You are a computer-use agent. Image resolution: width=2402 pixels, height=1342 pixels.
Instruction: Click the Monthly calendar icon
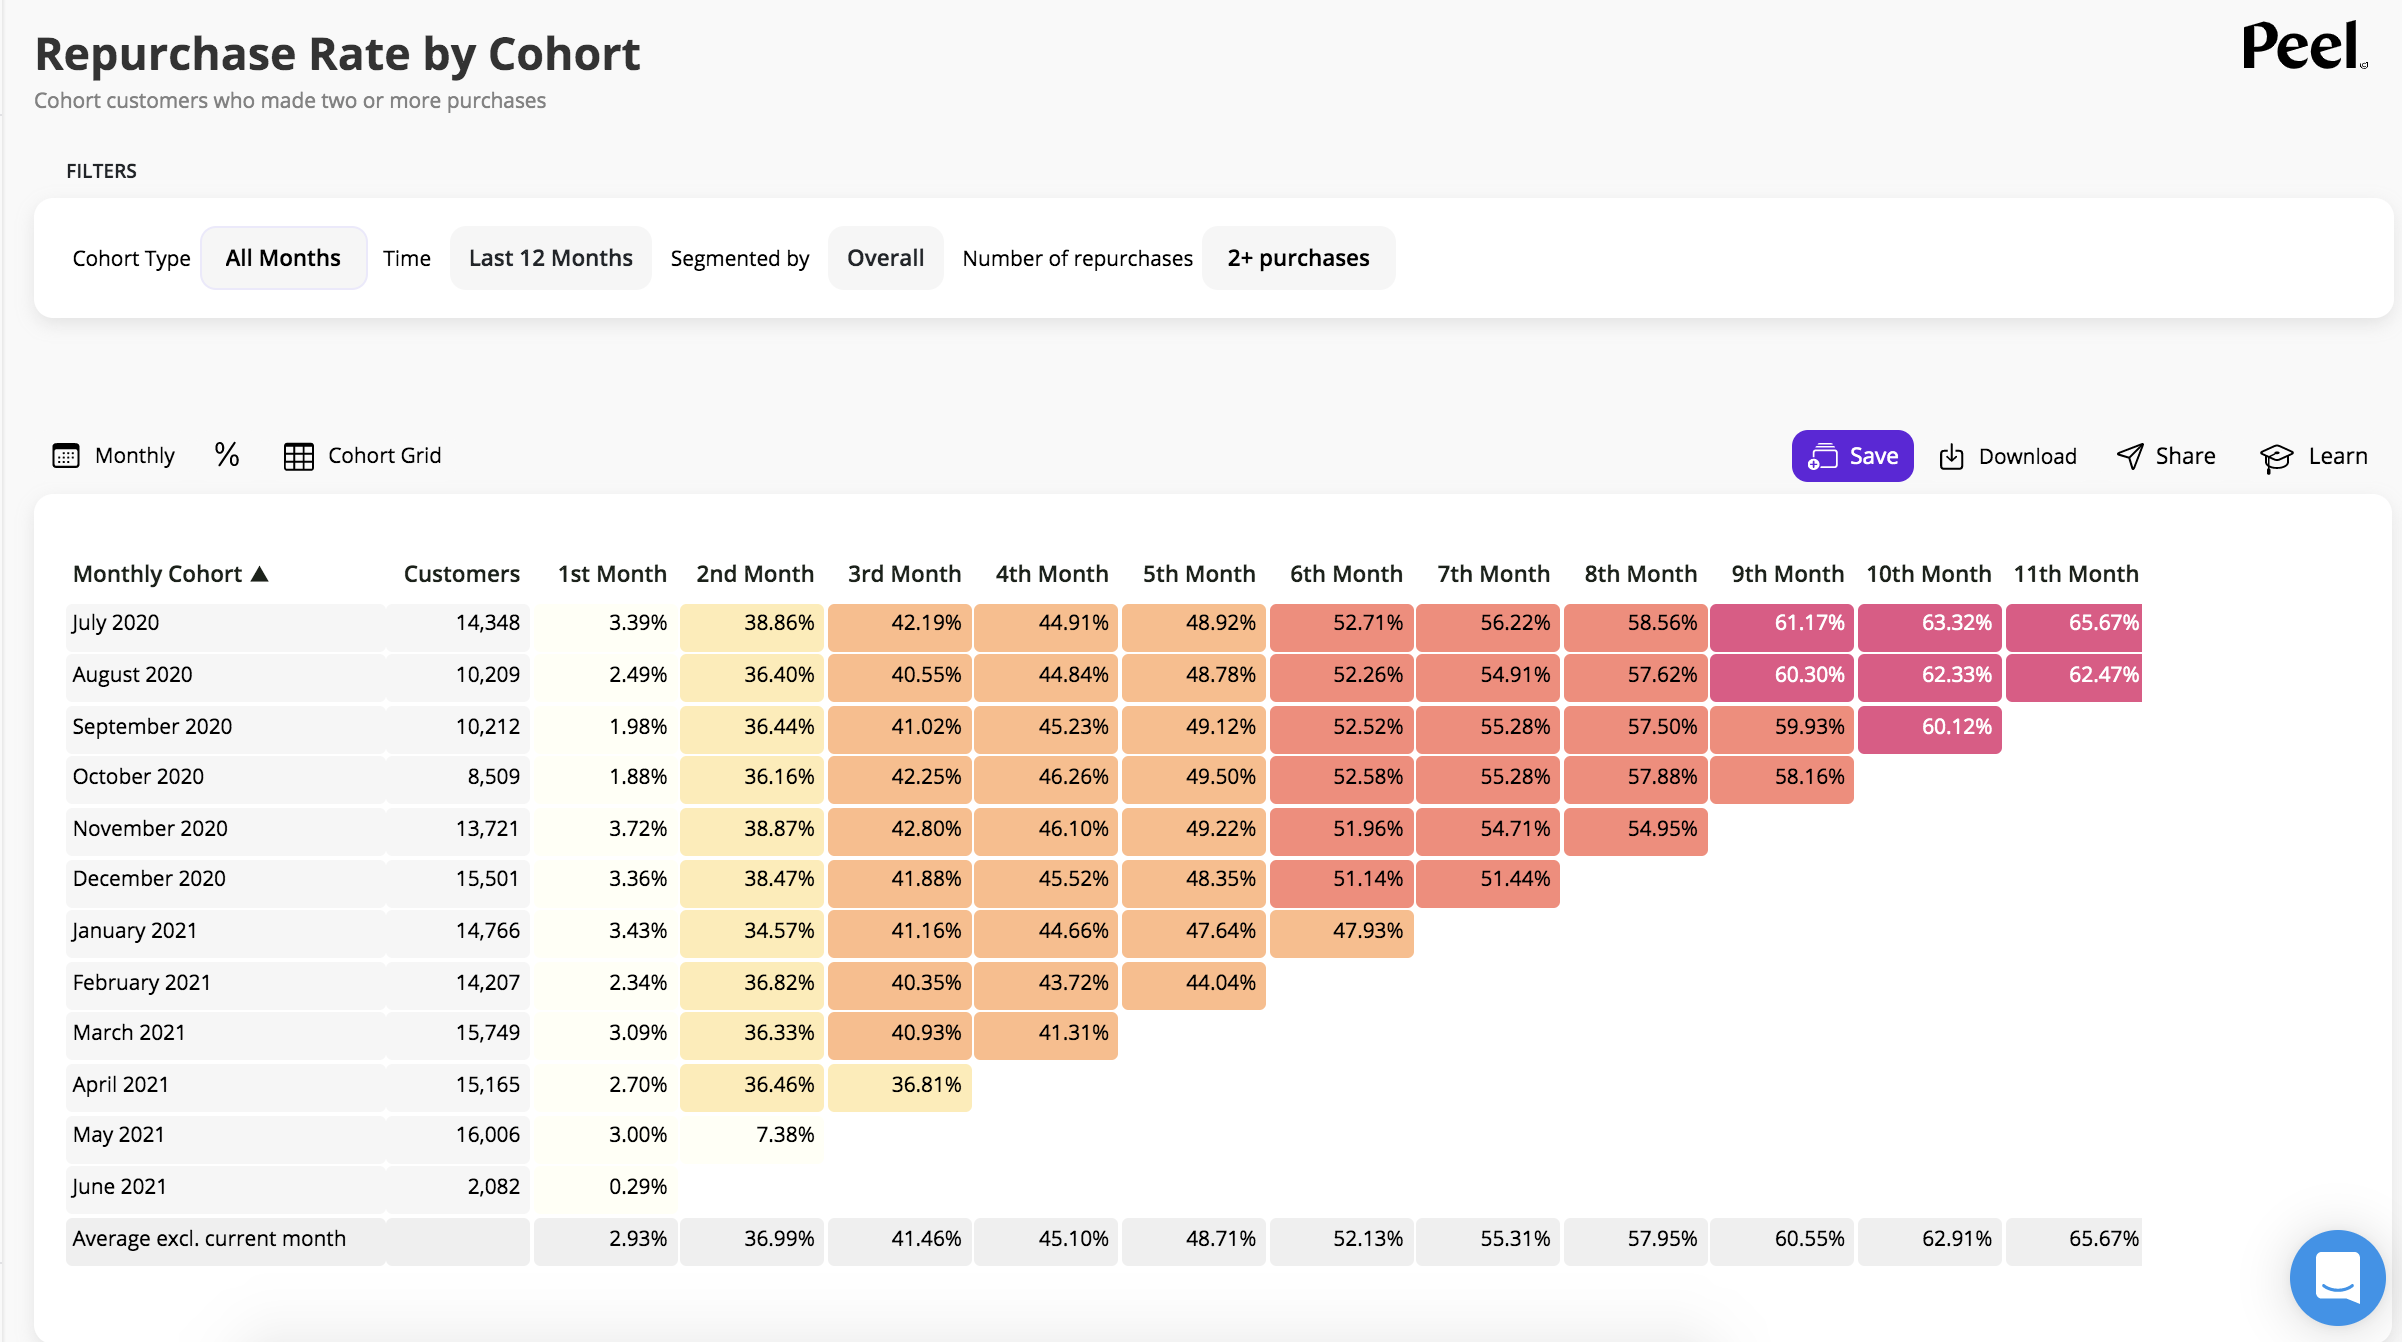66,456
